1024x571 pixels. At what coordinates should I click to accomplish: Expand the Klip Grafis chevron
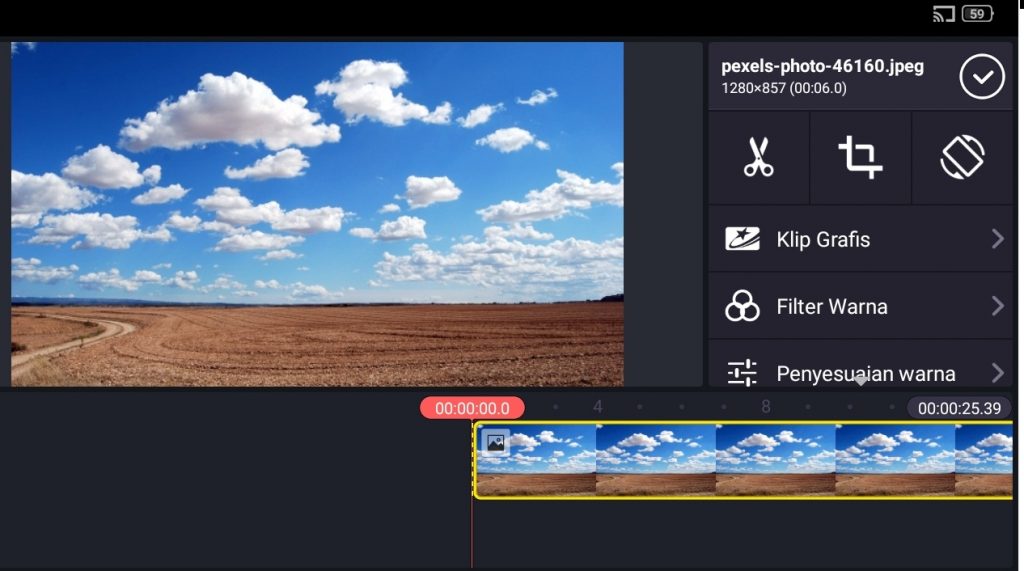pyautogui.click(x=997, y=239)
